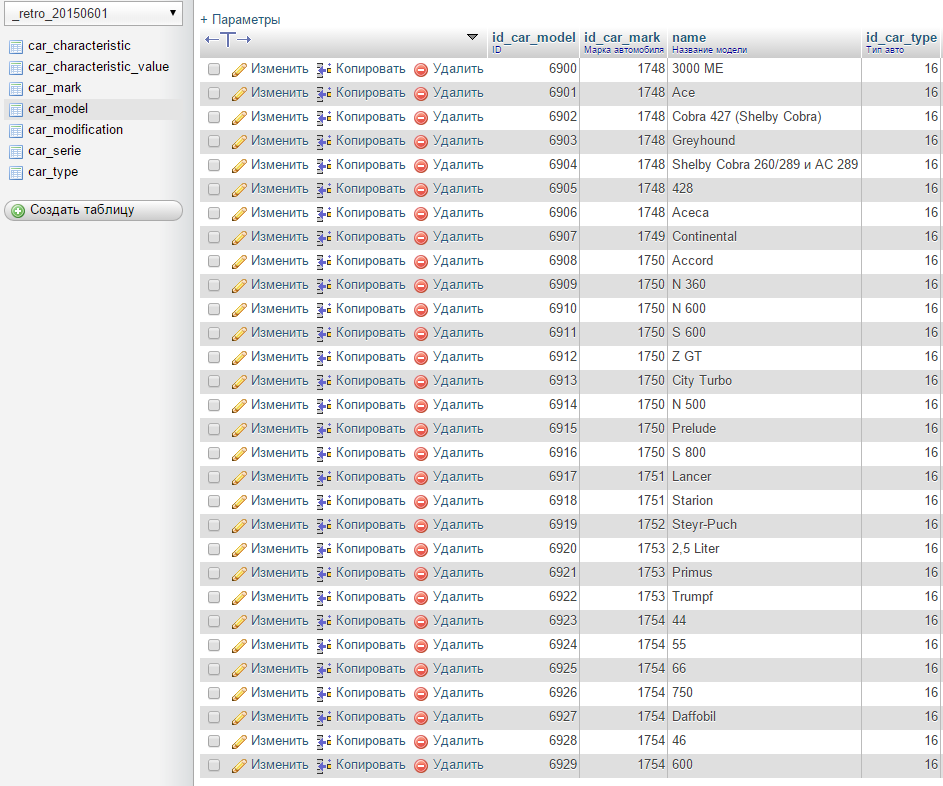Open the car_serie table icon
Viewport: 943px width, 786px height.
point(16,152)
